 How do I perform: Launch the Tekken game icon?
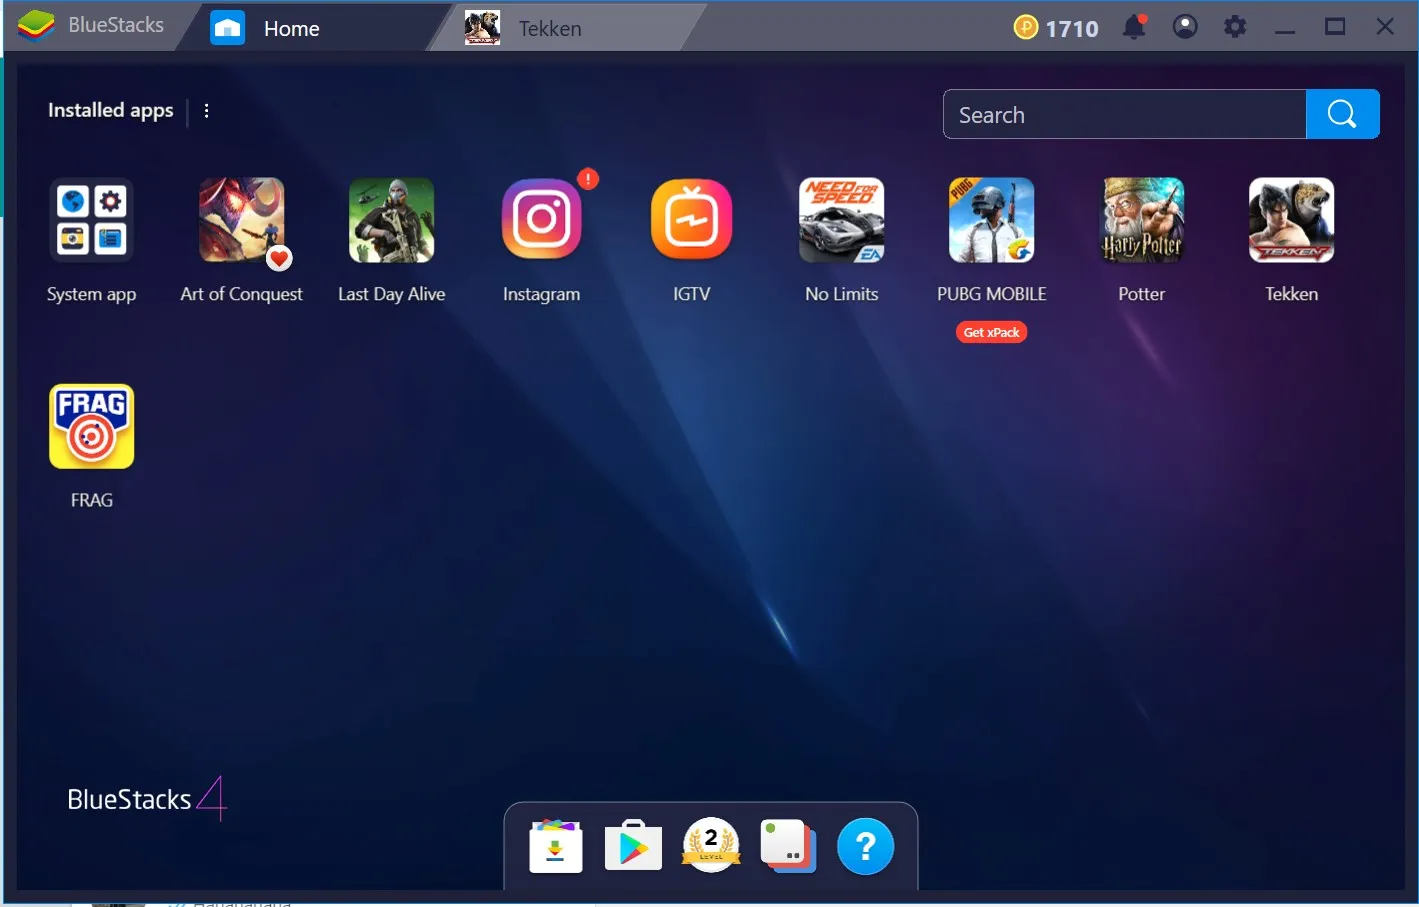(1291, 220)
